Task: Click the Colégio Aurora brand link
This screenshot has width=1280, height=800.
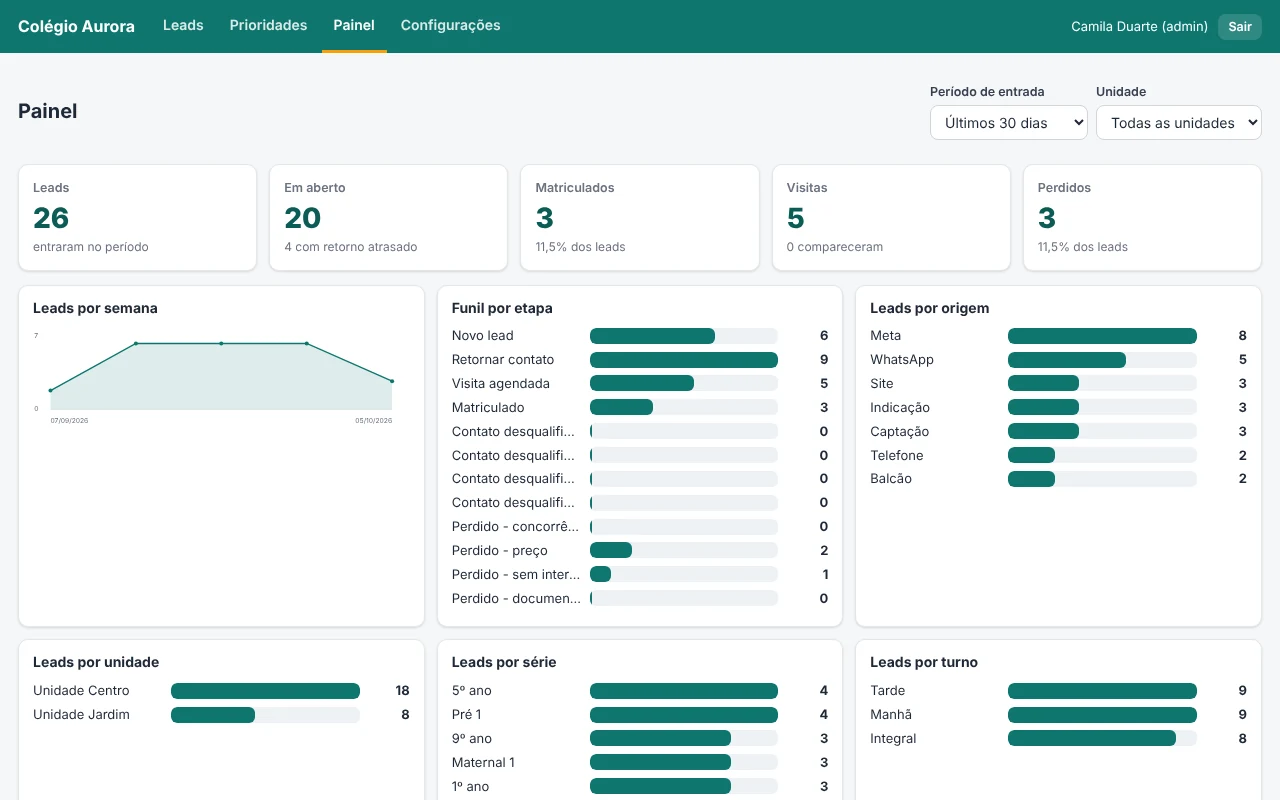Action: 76,27
